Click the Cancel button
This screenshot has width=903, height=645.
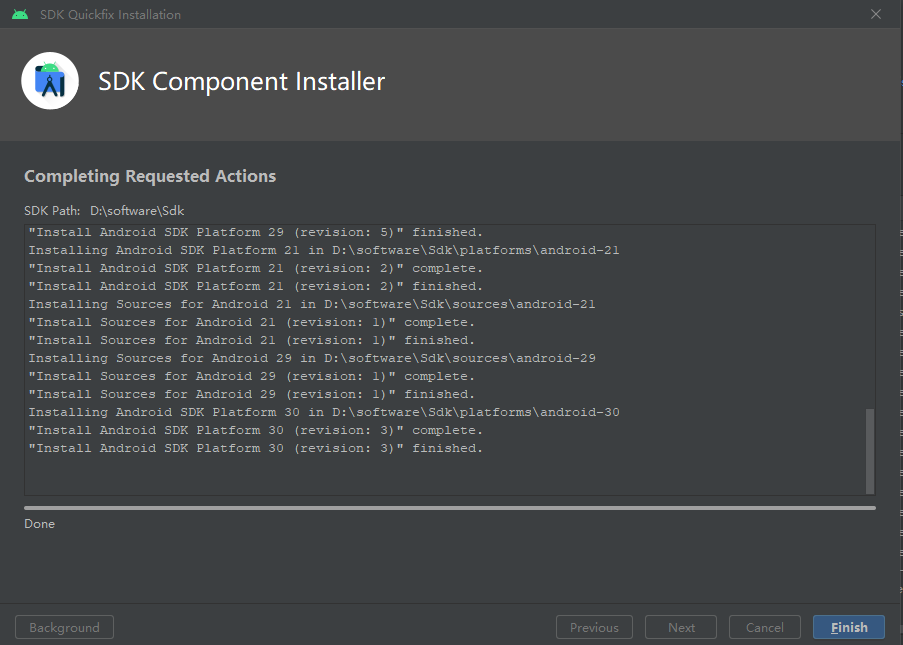[x=764, y=627]
